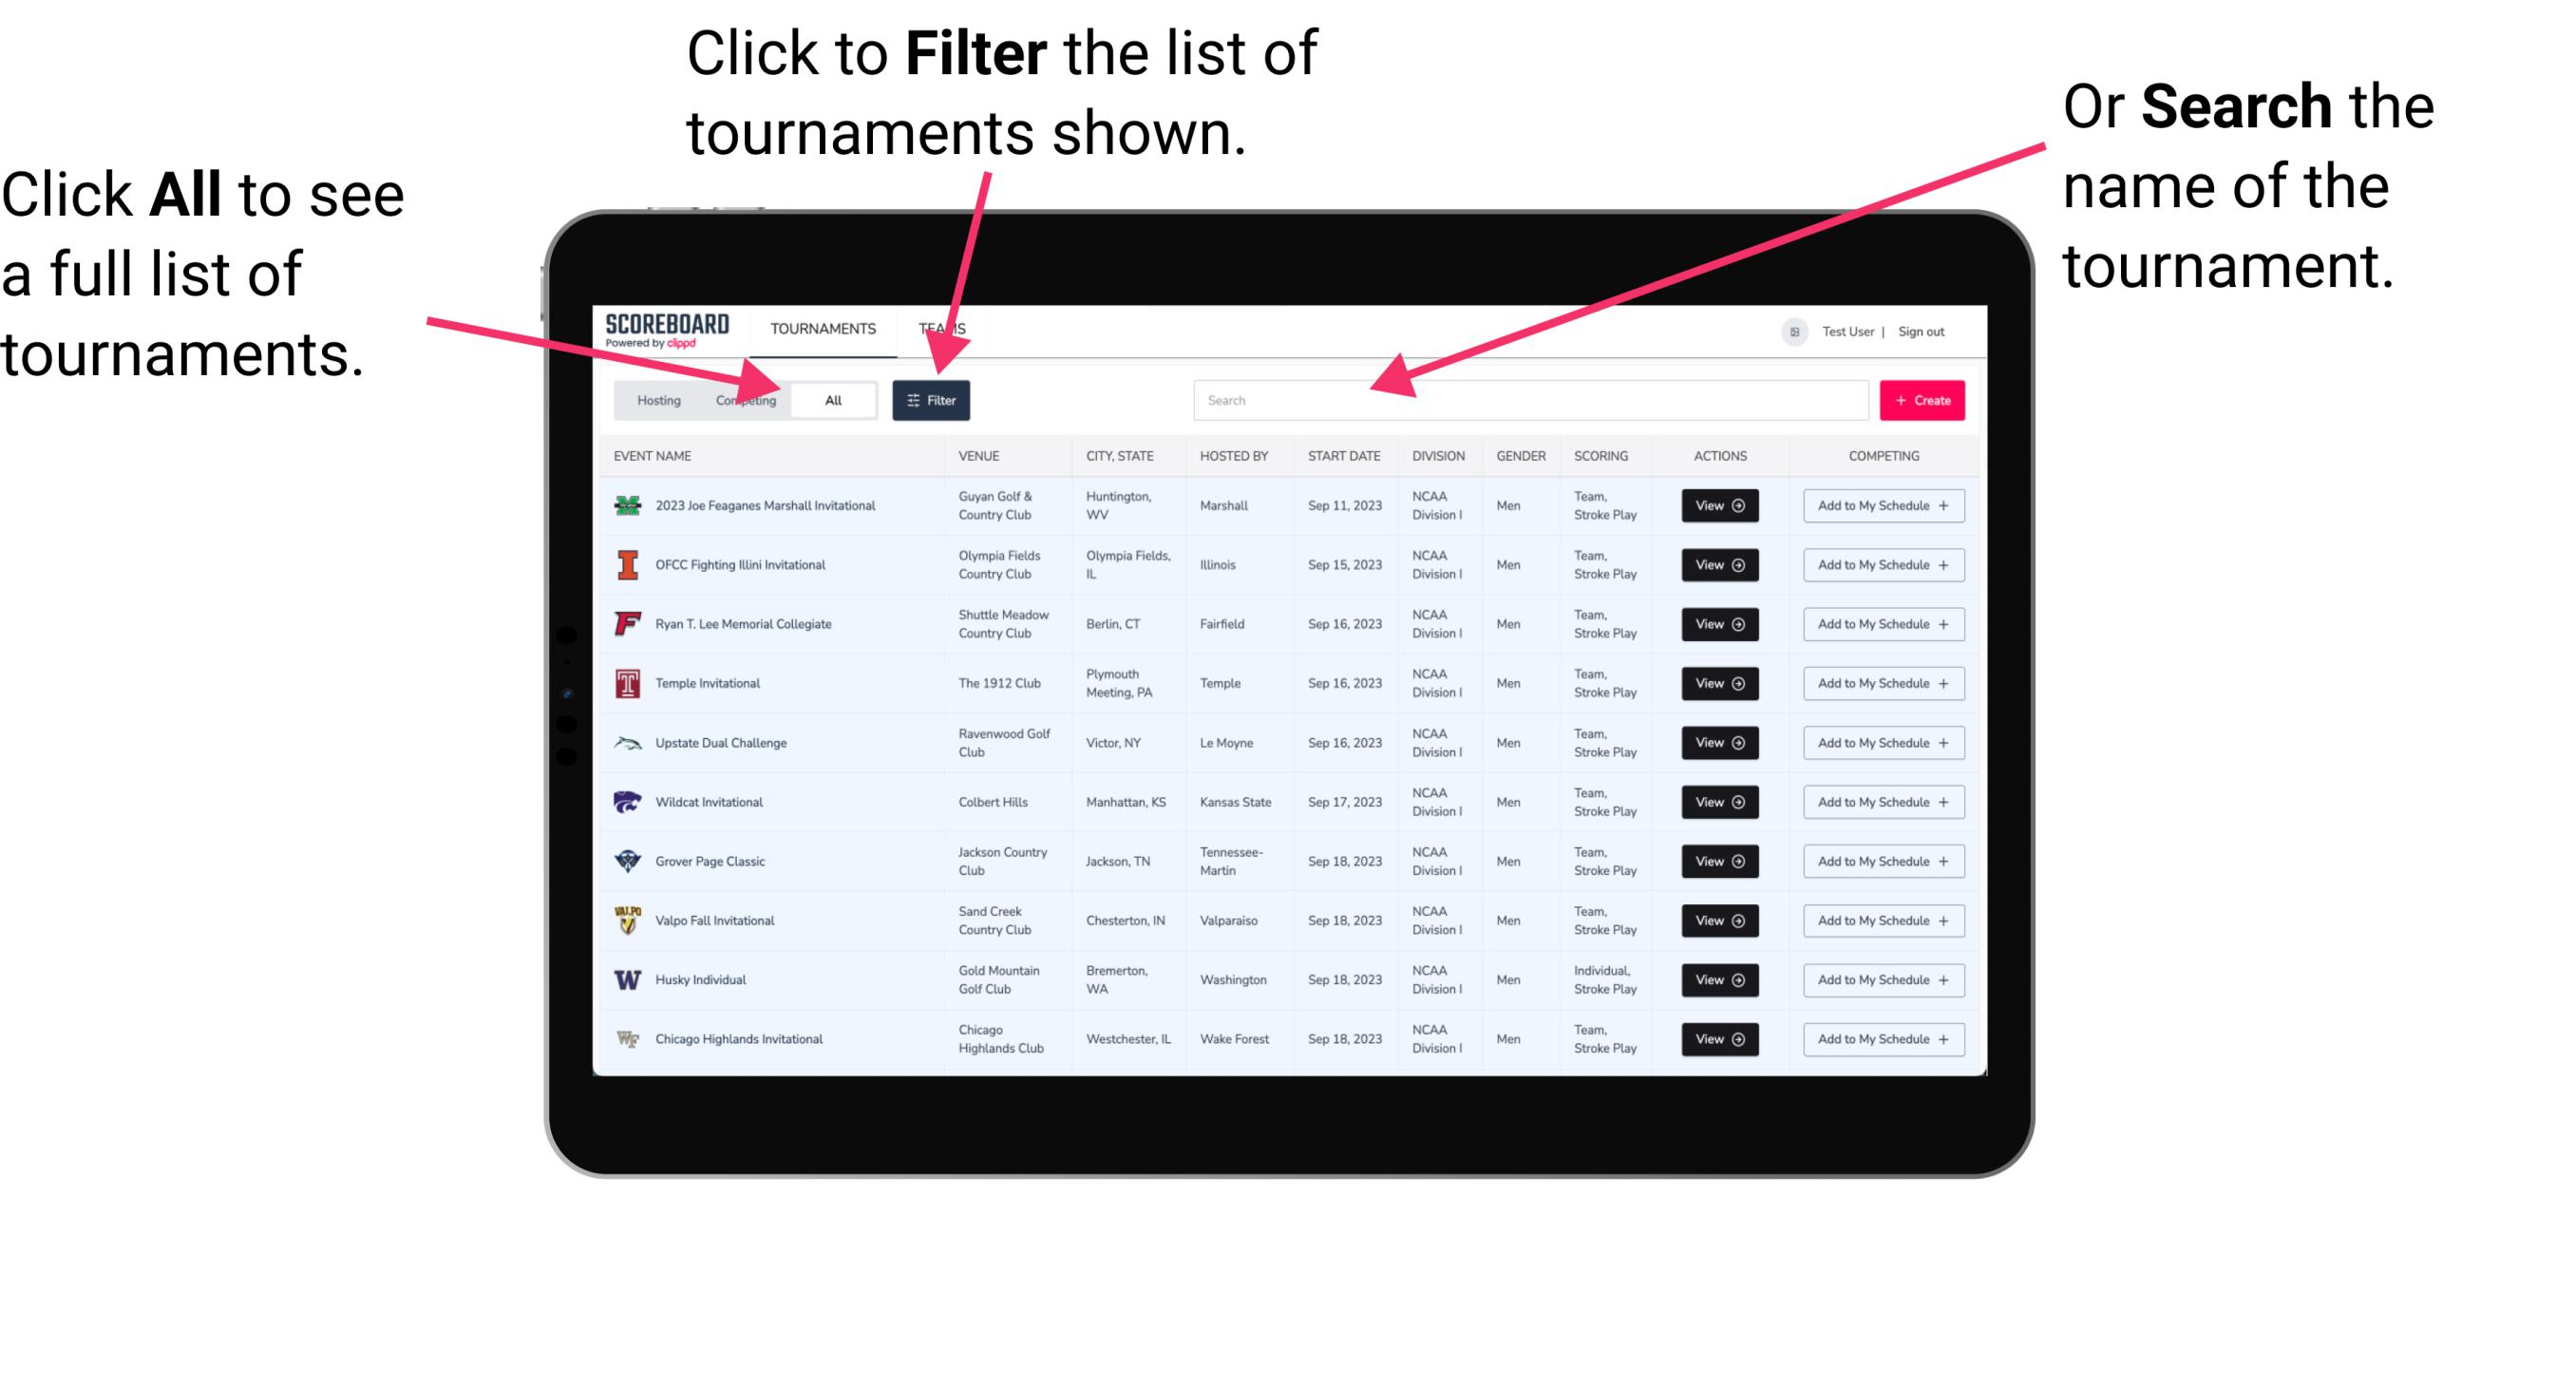This screenshot has height=1386, width=2576.
Task: View the 2023 Joe Feaganes Marshall Invitational
Action: click(x=1716, y=505)
